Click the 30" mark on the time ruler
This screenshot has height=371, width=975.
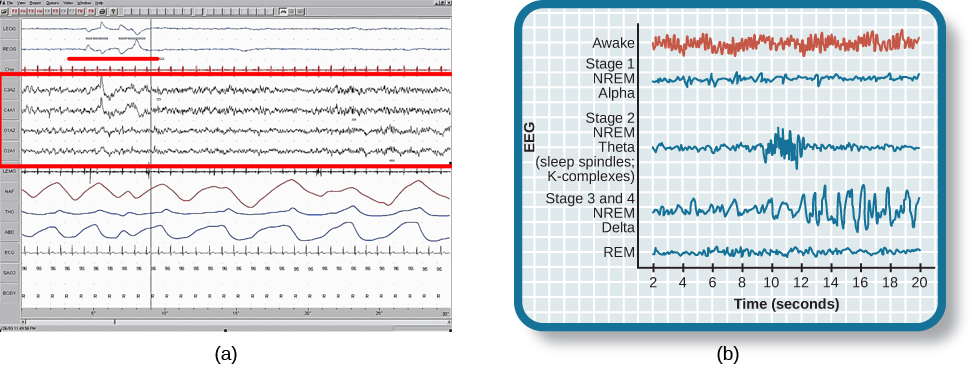[445, 314]
